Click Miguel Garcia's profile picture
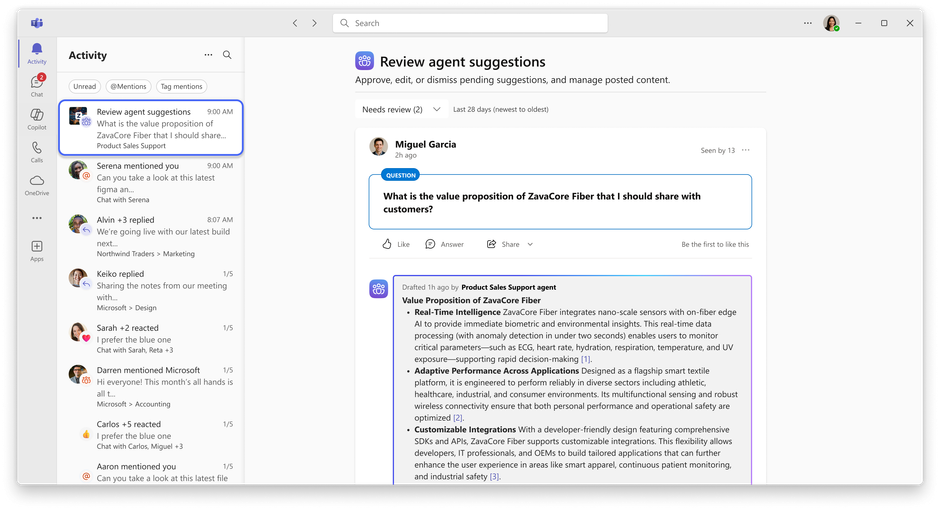This screenshot has height=510, width=940. pos(378,146)
